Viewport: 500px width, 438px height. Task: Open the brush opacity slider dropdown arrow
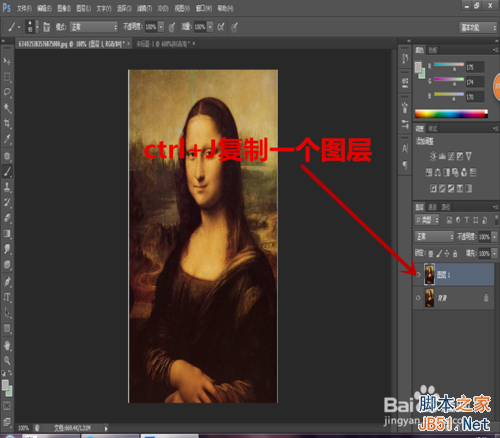tap(161, 27)
